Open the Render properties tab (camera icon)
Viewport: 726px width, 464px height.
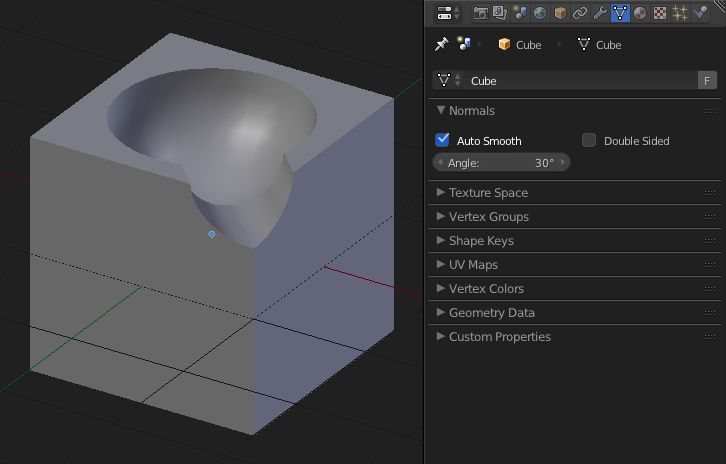480,13
